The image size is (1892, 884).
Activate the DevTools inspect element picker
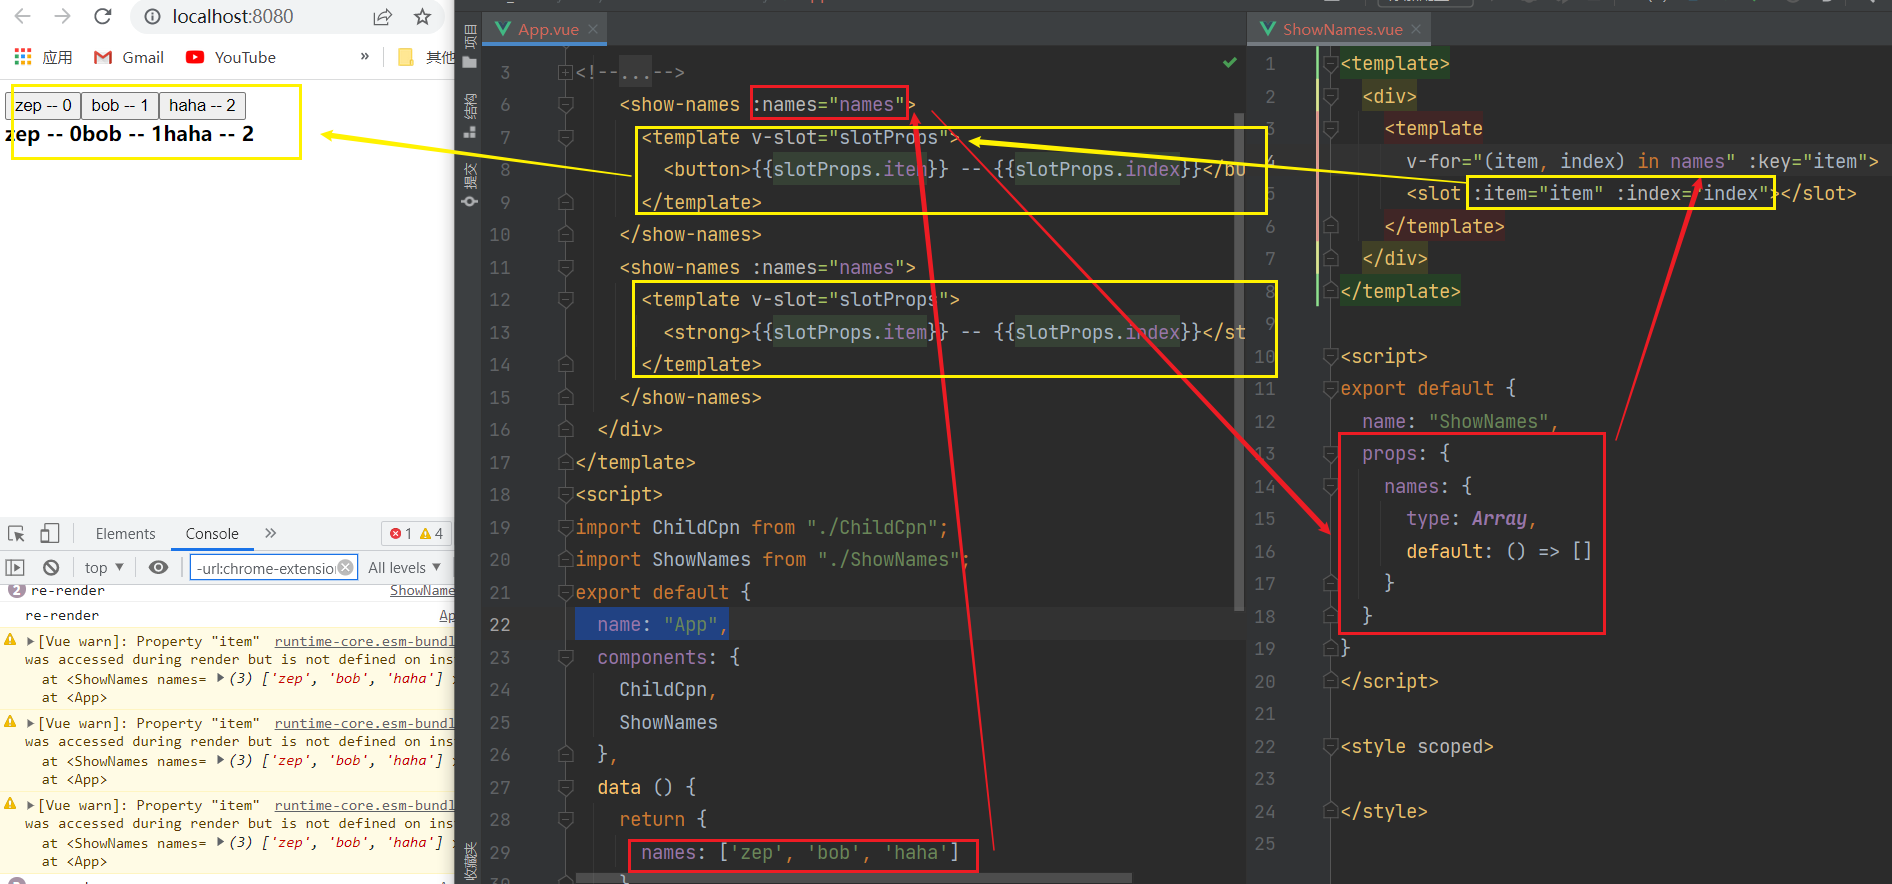[16, 533]
